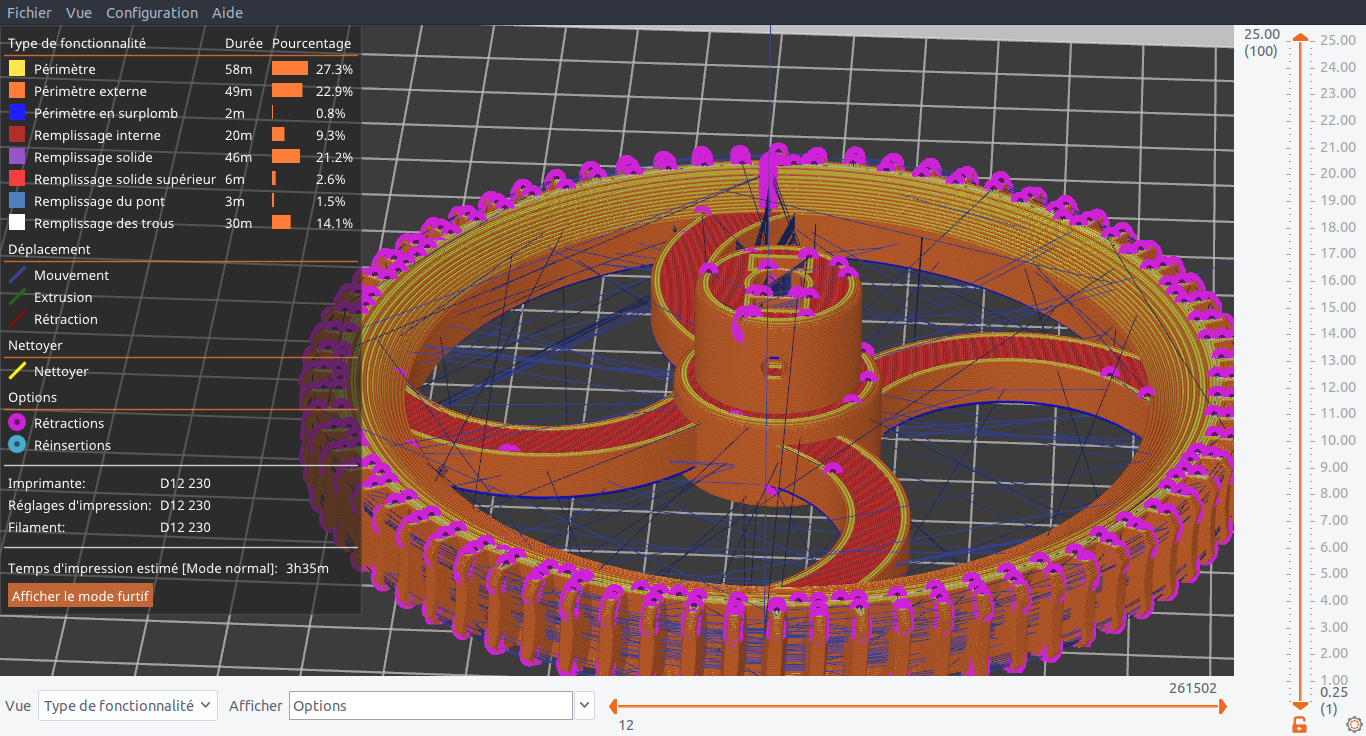Click the Réinsertions option label

point(72,445)
